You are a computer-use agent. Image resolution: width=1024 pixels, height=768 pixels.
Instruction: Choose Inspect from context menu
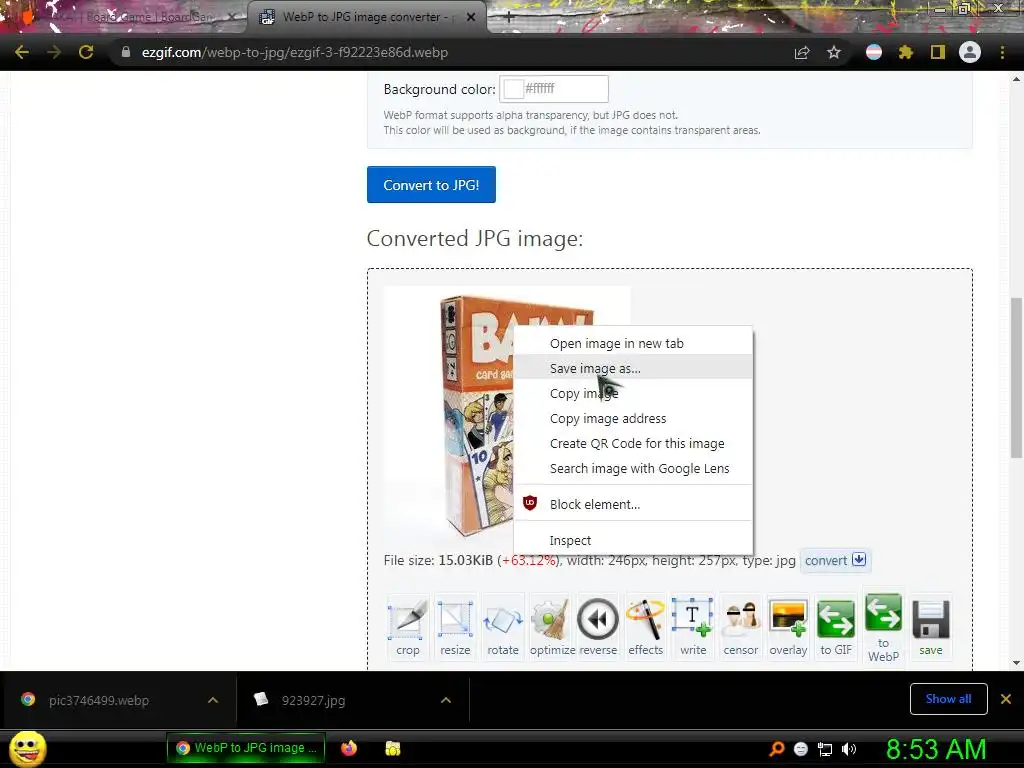[633, 540]
